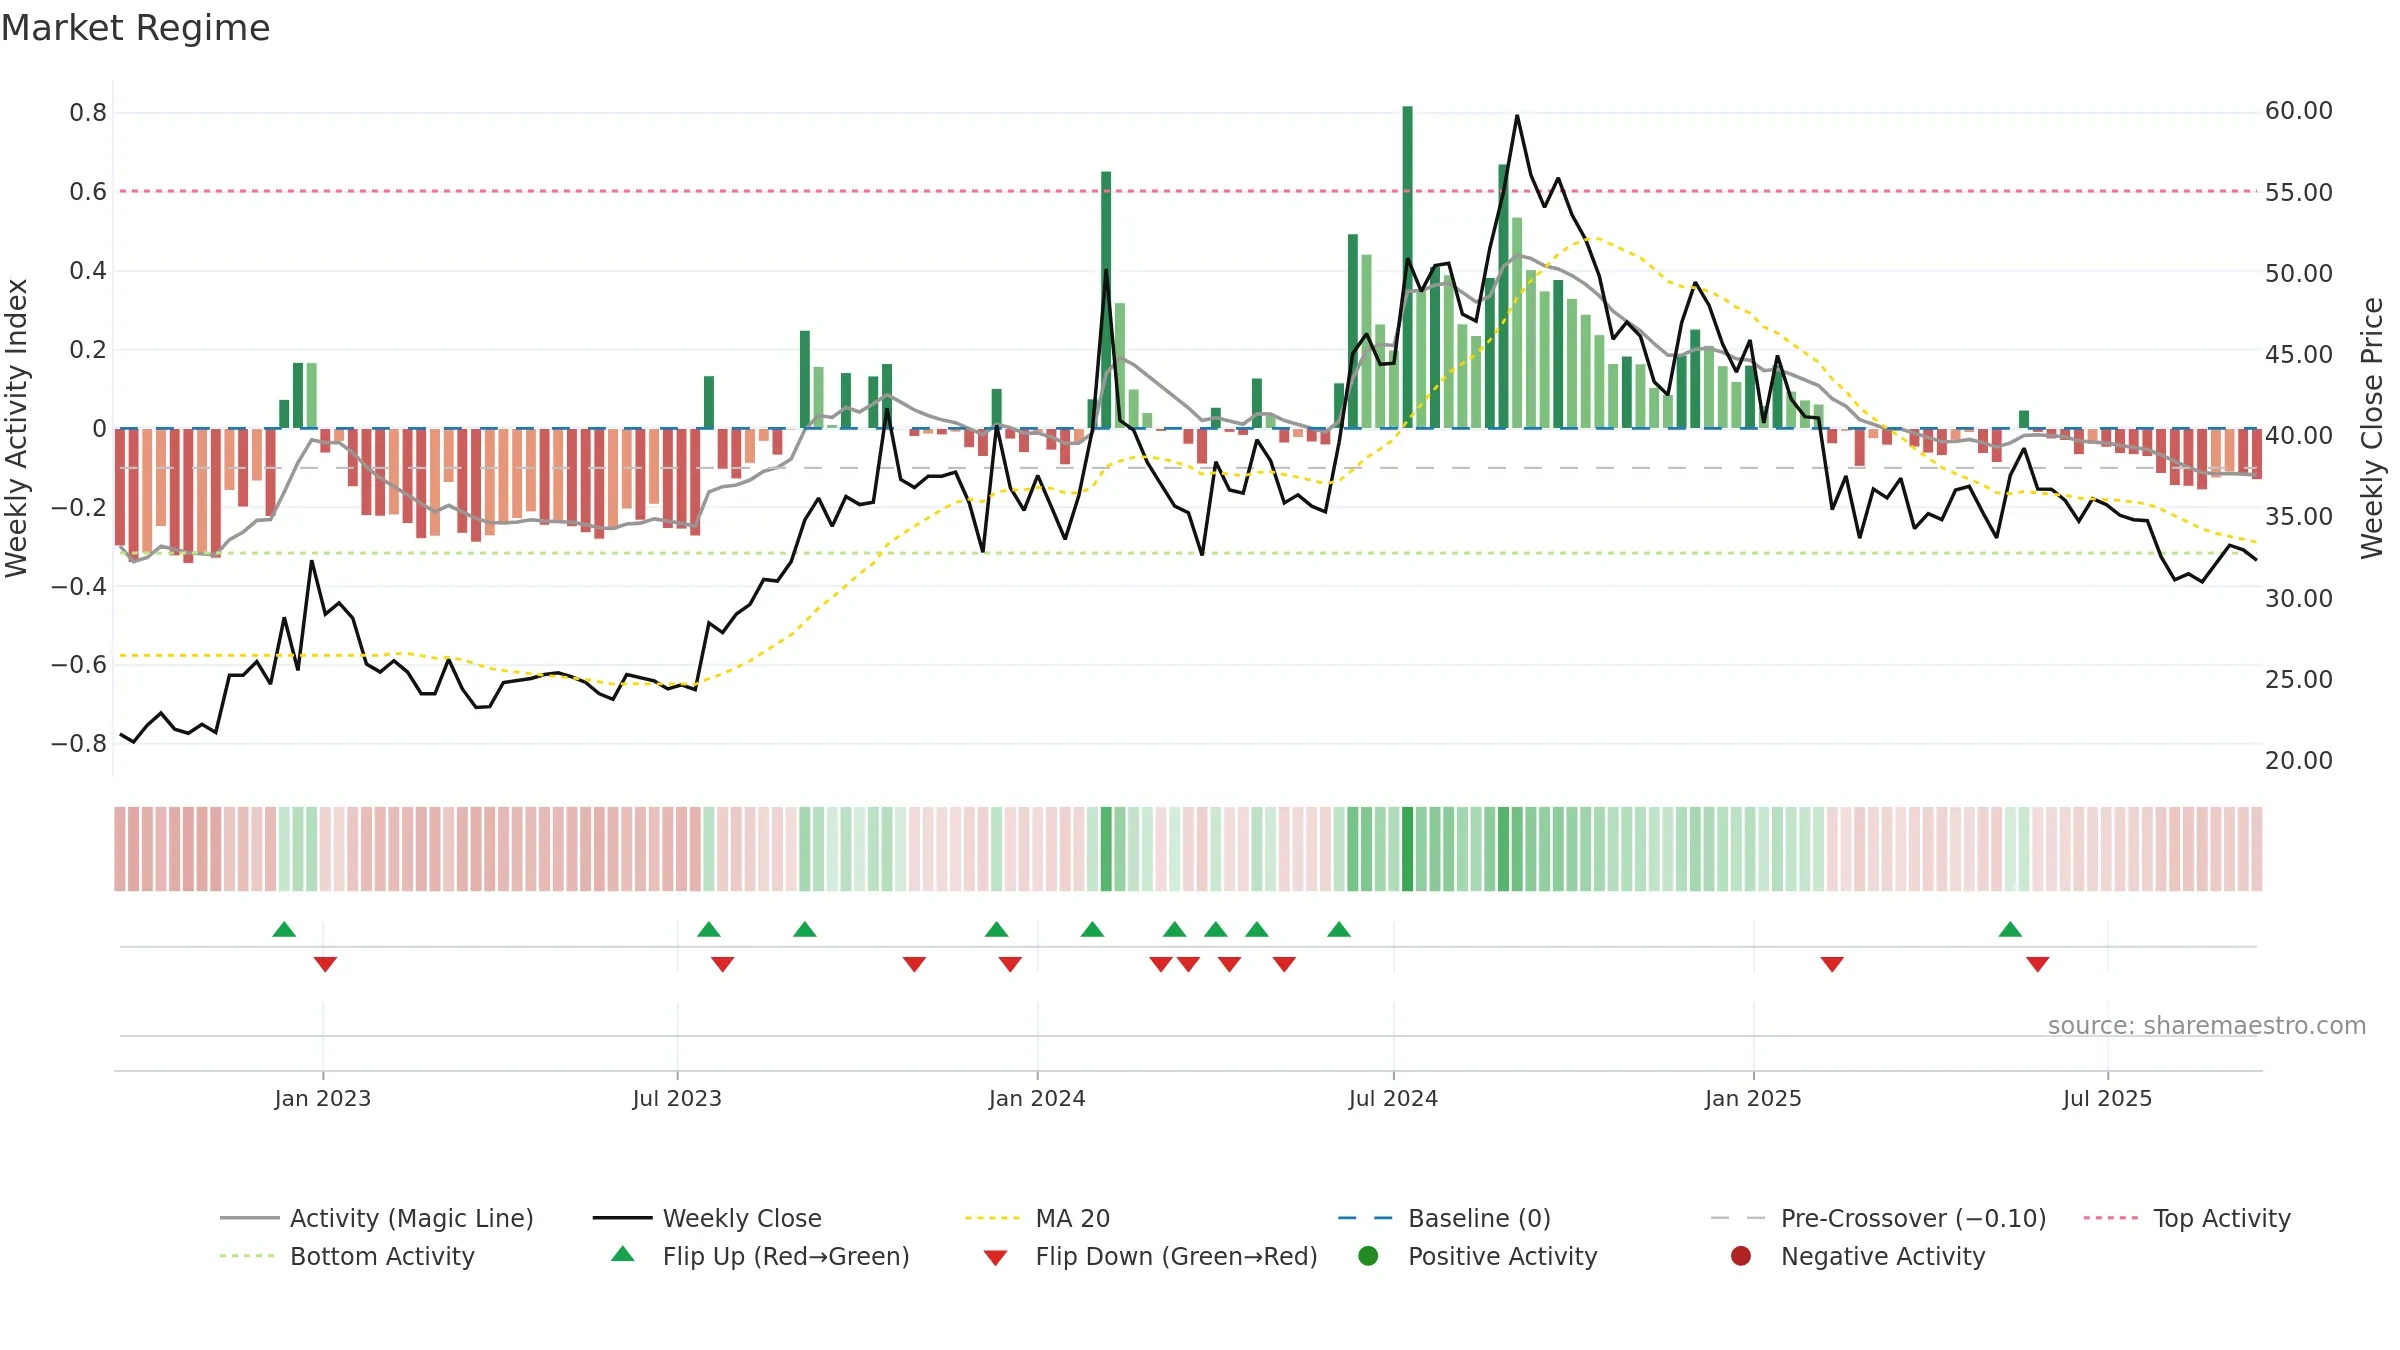Click the source: sharemaestro.com text
The height and width of the screenshot is (1350, 2400).
(x=2207, y=1026)
